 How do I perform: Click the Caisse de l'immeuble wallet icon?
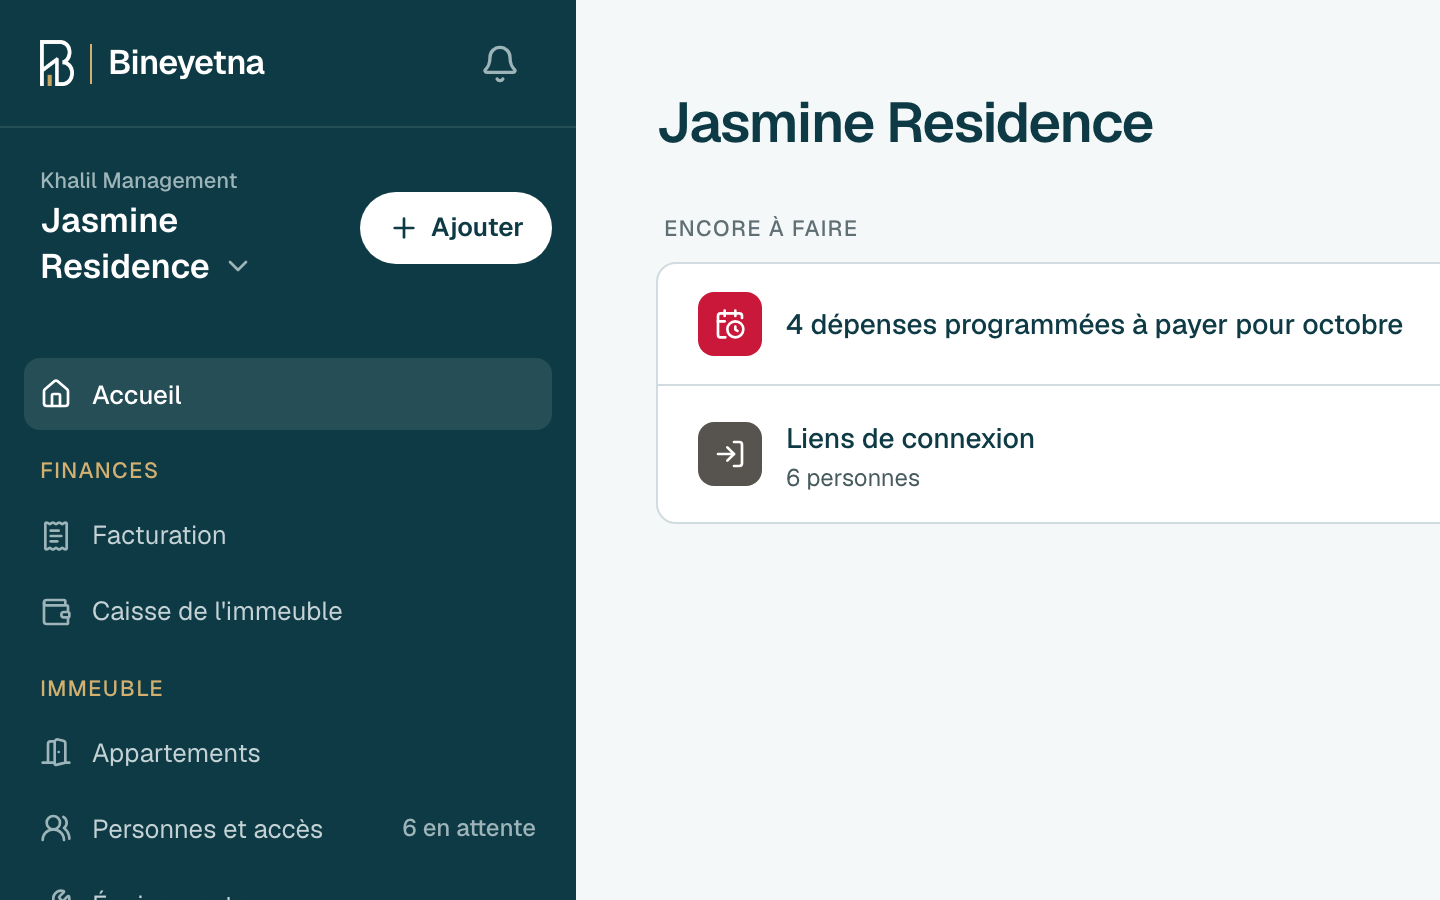[56, 611]
